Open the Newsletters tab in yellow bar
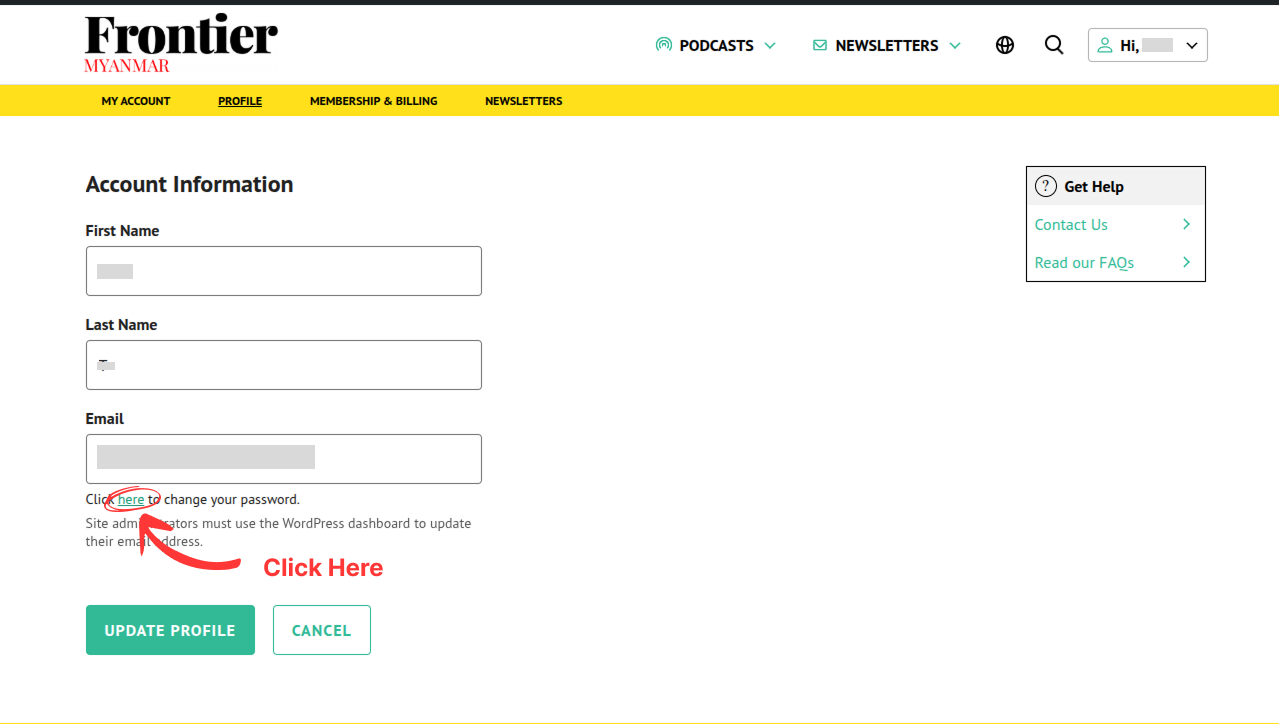Image resolution: width=1279 pixels, height=724 pixels. click(523, 101)
